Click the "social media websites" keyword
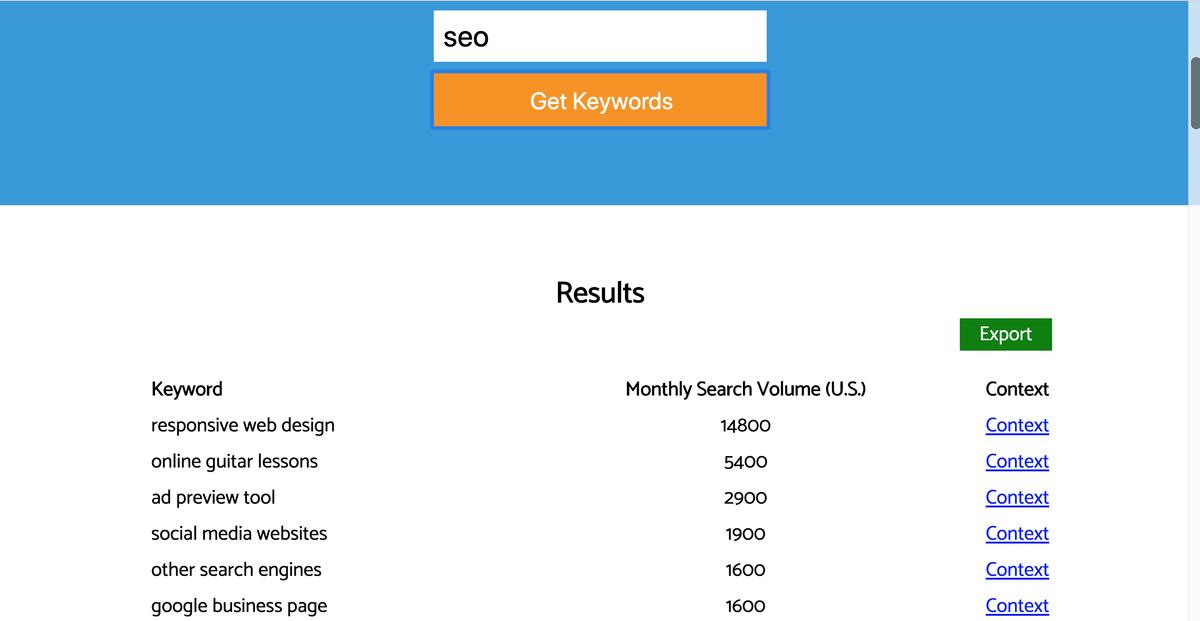This screenshot has height=621, width=1200. pyautogui.click(x=239, y=533)
